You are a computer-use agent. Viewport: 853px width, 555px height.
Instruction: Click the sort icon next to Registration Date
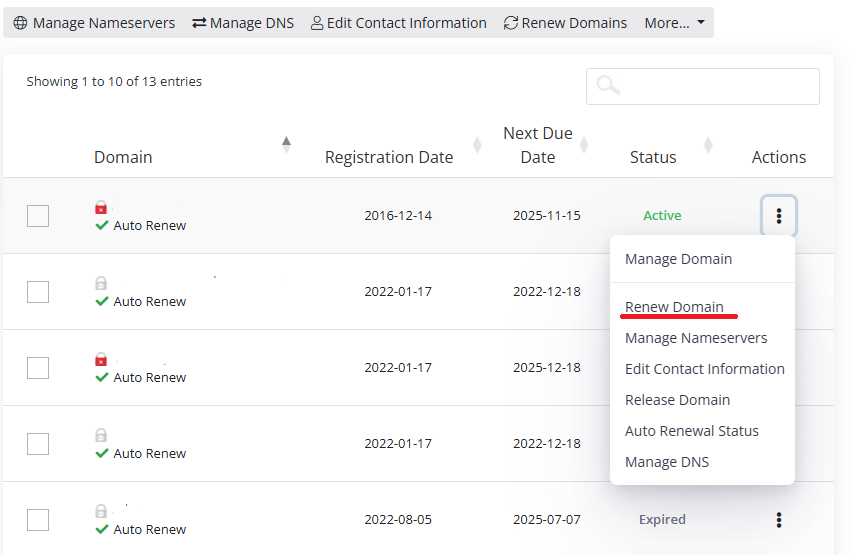[477, 145]
